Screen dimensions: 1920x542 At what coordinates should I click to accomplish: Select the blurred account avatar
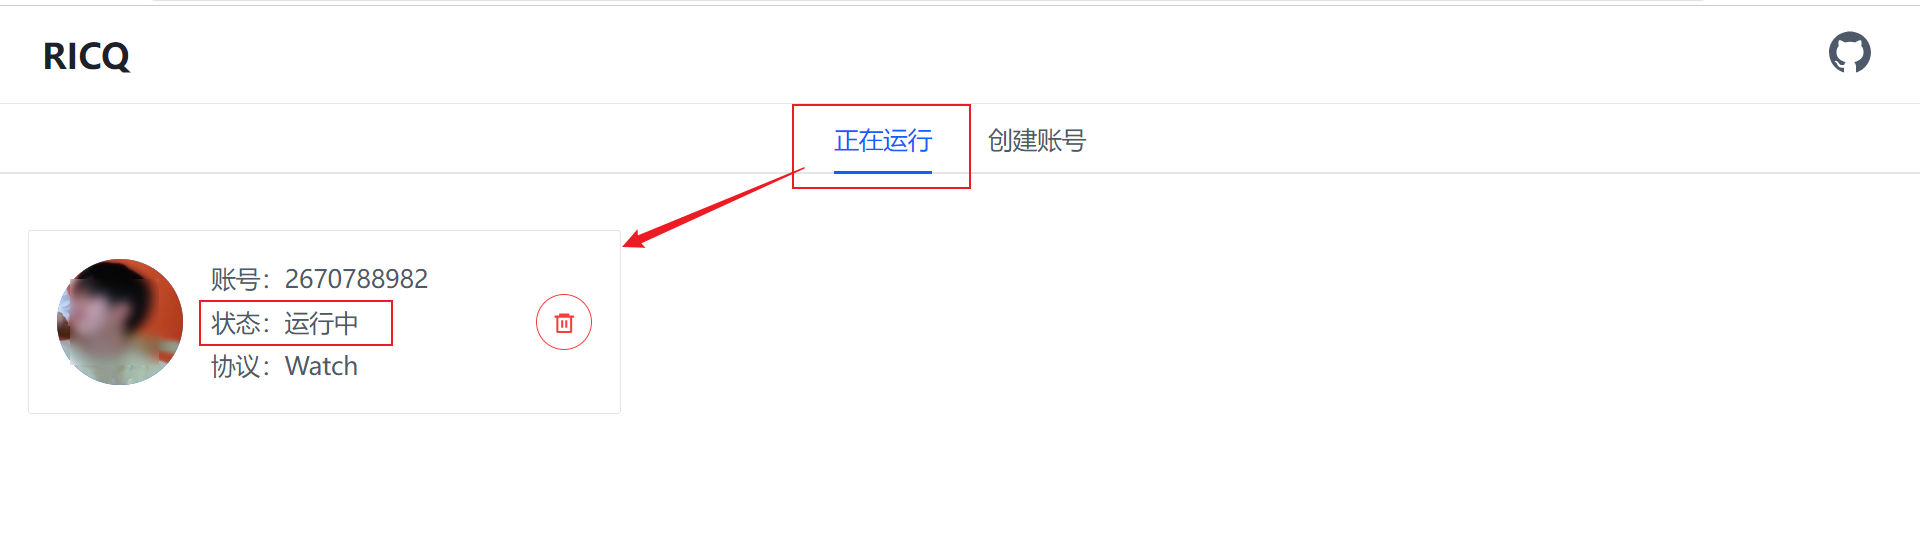click(120, 322)
